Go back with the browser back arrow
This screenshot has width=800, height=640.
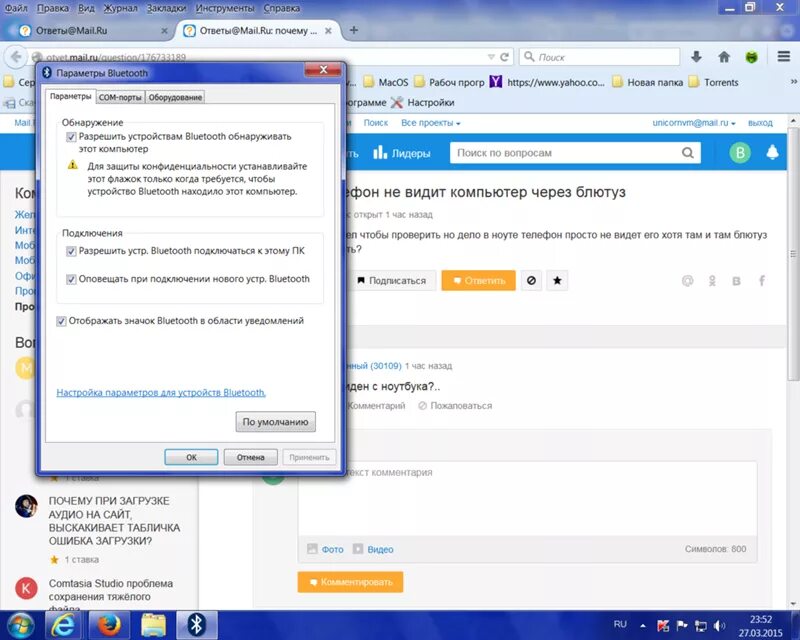[x=16, y=57]
